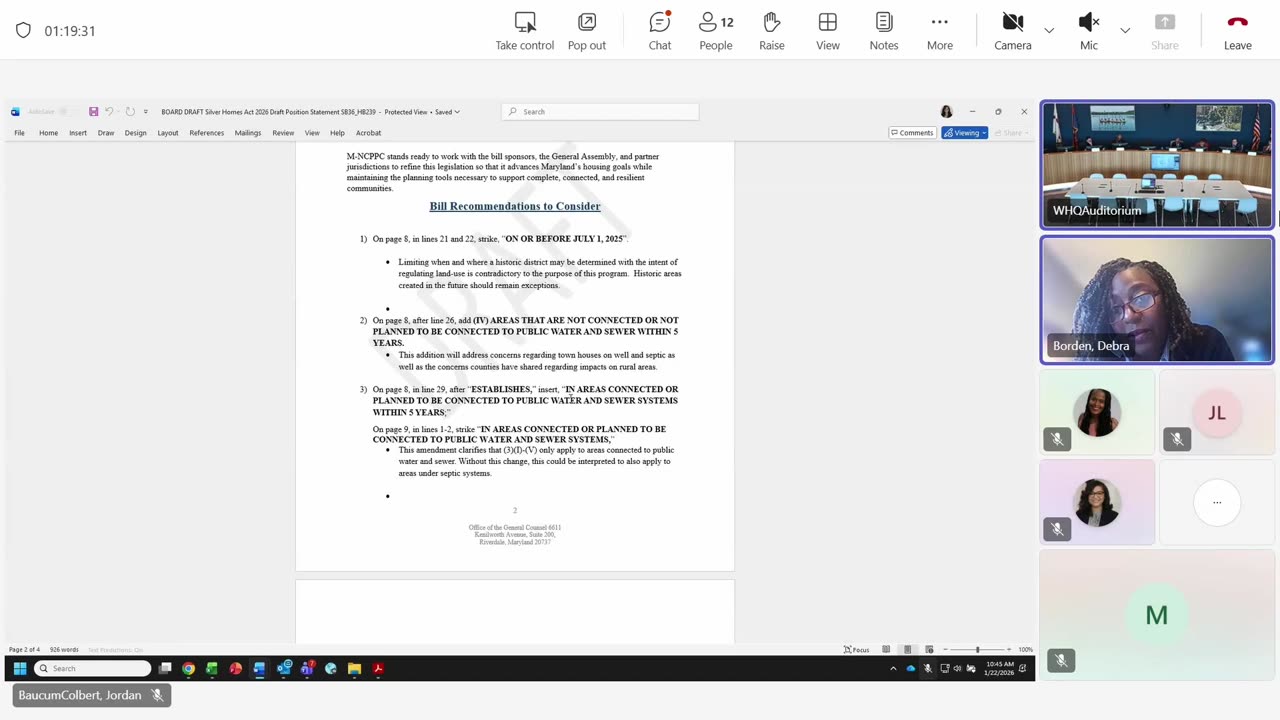Screen dimensions: 1280x720
Task: Adjust the Word zoom slider
Action: (977, 650)
